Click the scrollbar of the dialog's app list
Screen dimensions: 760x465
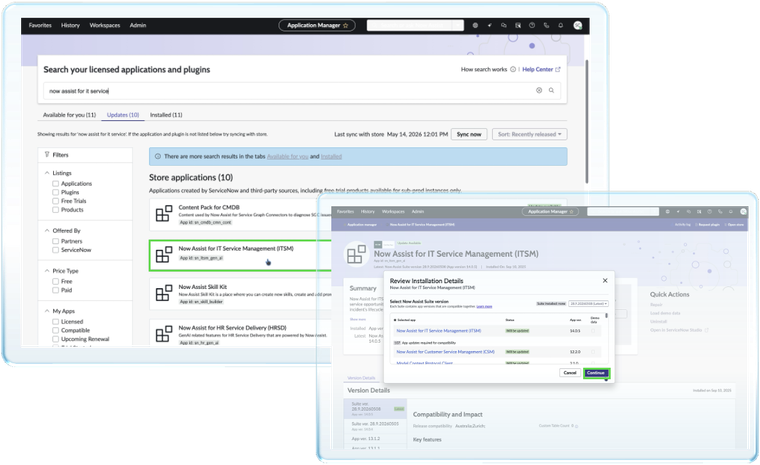(606, 316)
